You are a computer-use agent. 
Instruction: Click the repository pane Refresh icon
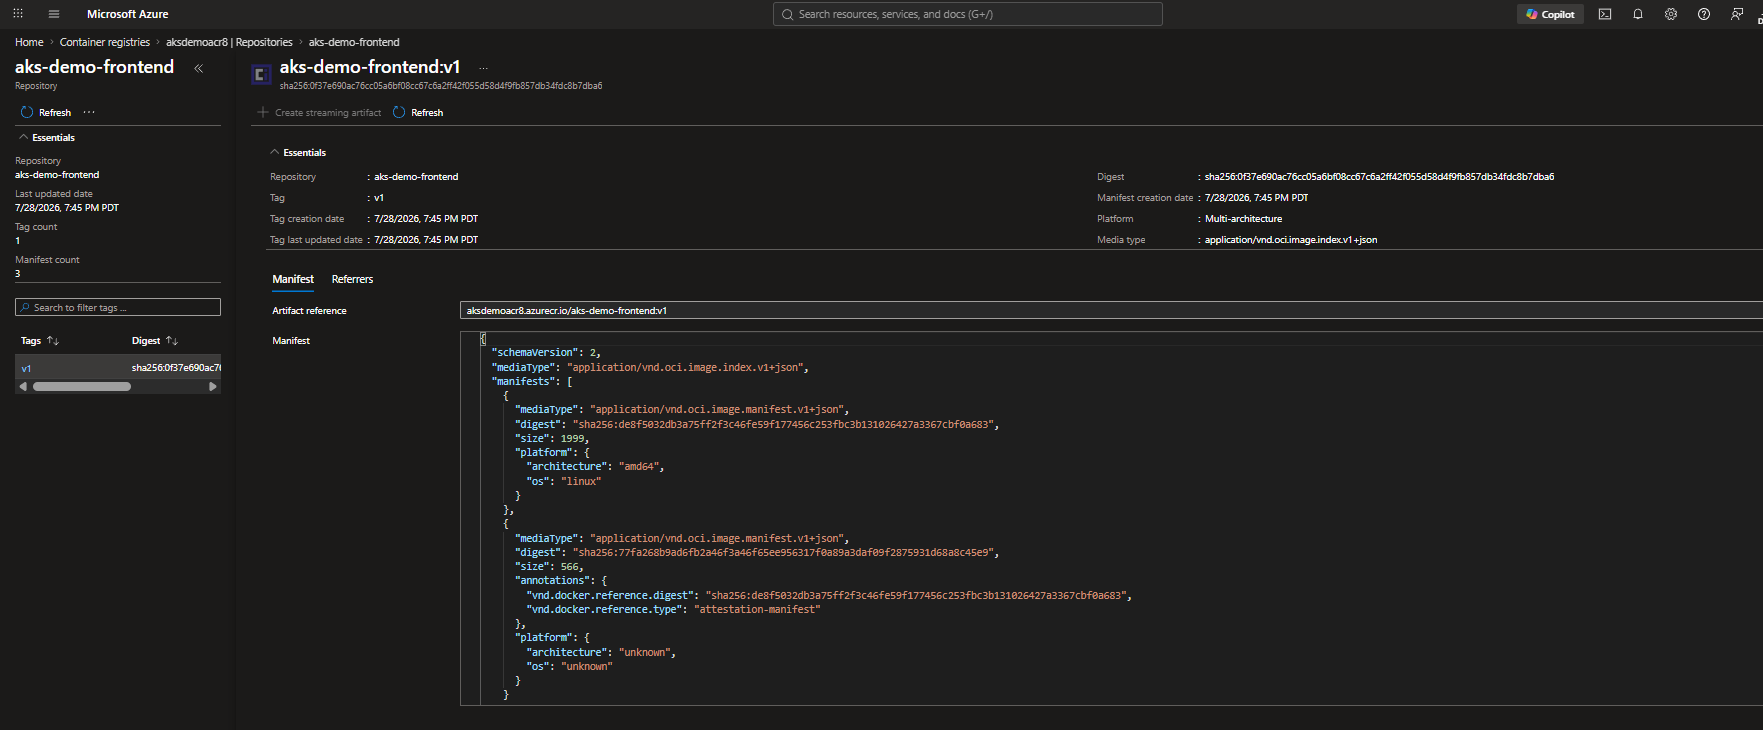pyautogui.click(x=27, y=112)
